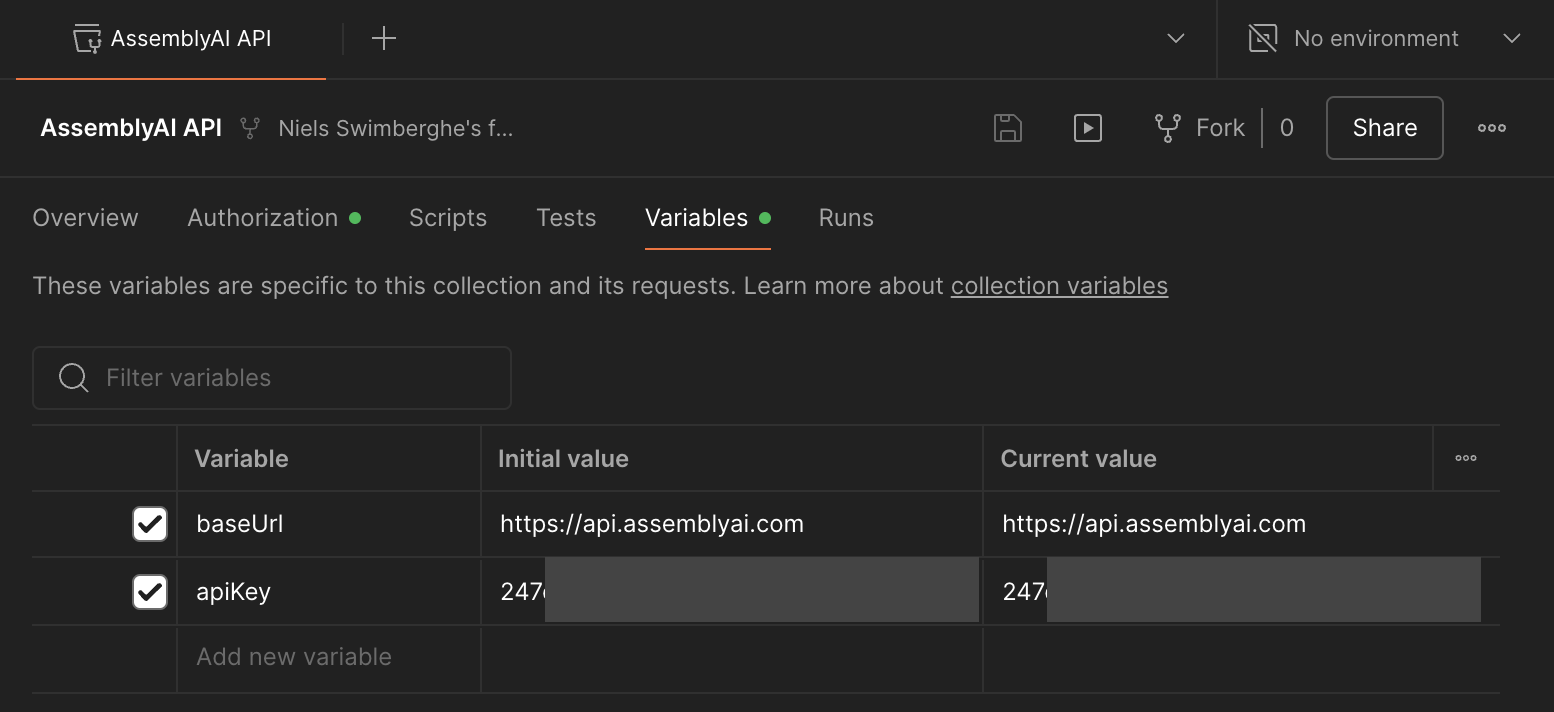Click the Save collection icon
This screenshot has width=1554, height=712.
1007,128
